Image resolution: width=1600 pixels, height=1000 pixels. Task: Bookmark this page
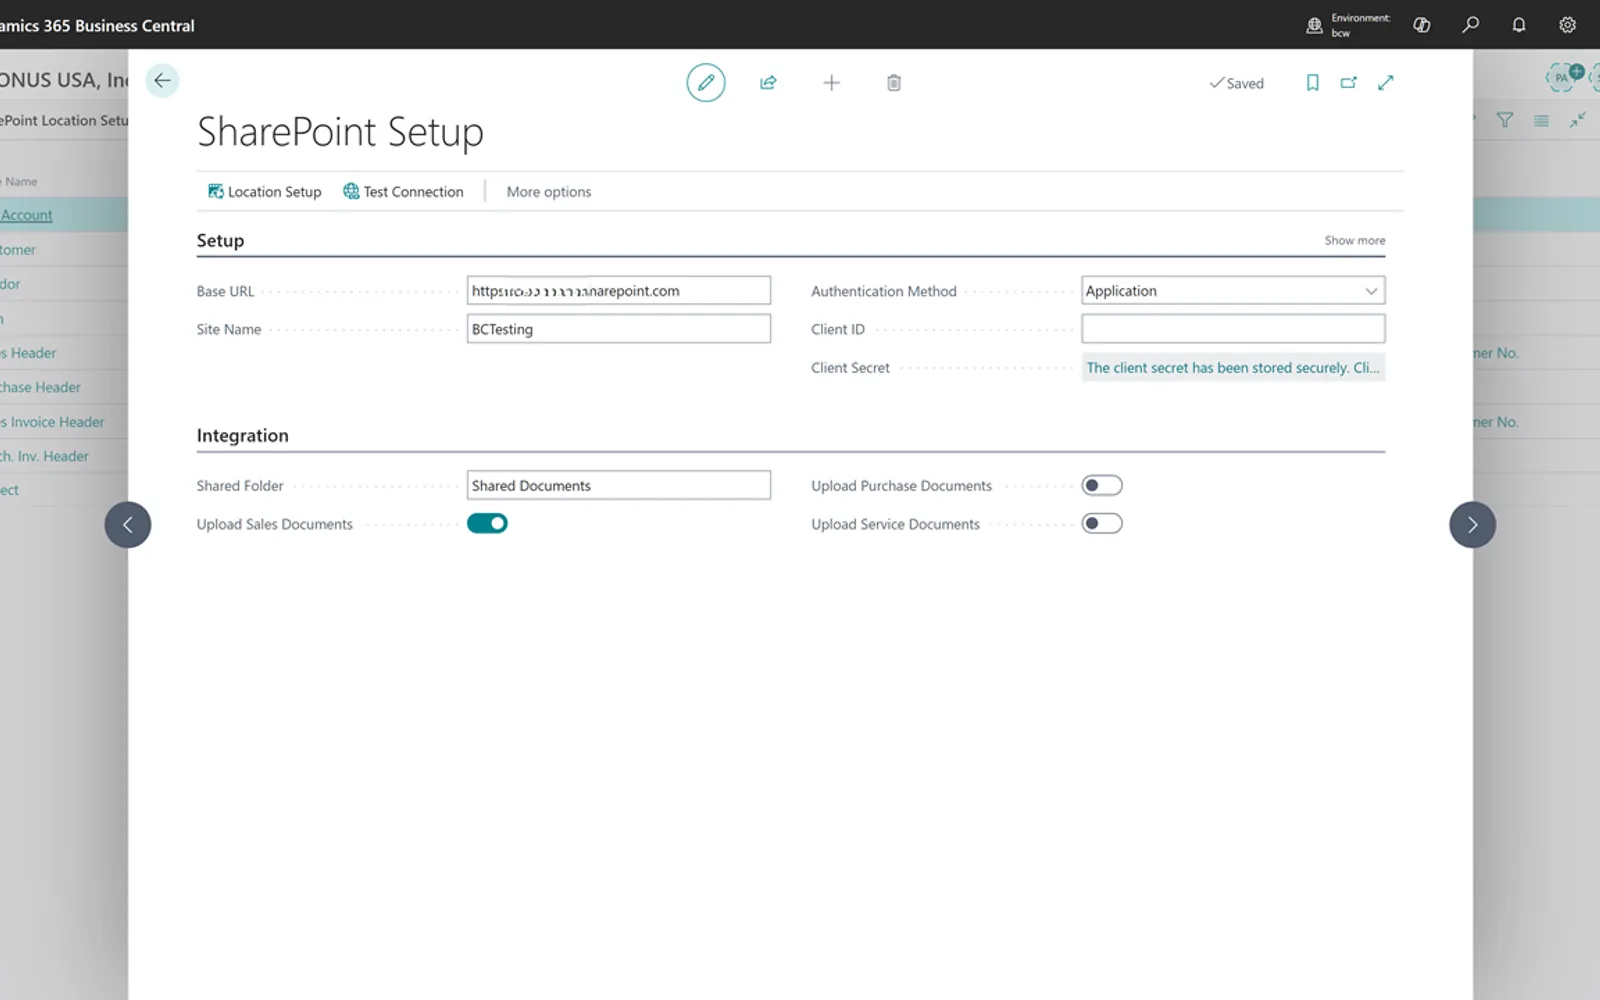[1313, 83]
